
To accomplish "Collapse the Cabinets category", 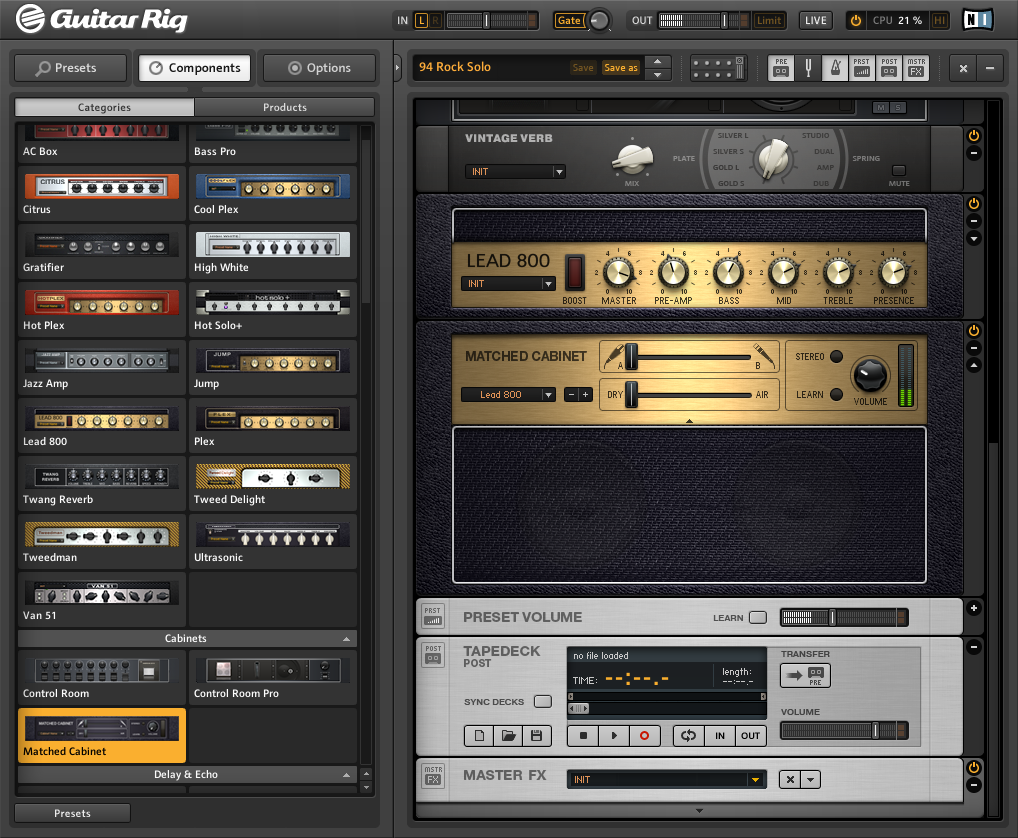I will pyautogui.click(x=347, y=639).
